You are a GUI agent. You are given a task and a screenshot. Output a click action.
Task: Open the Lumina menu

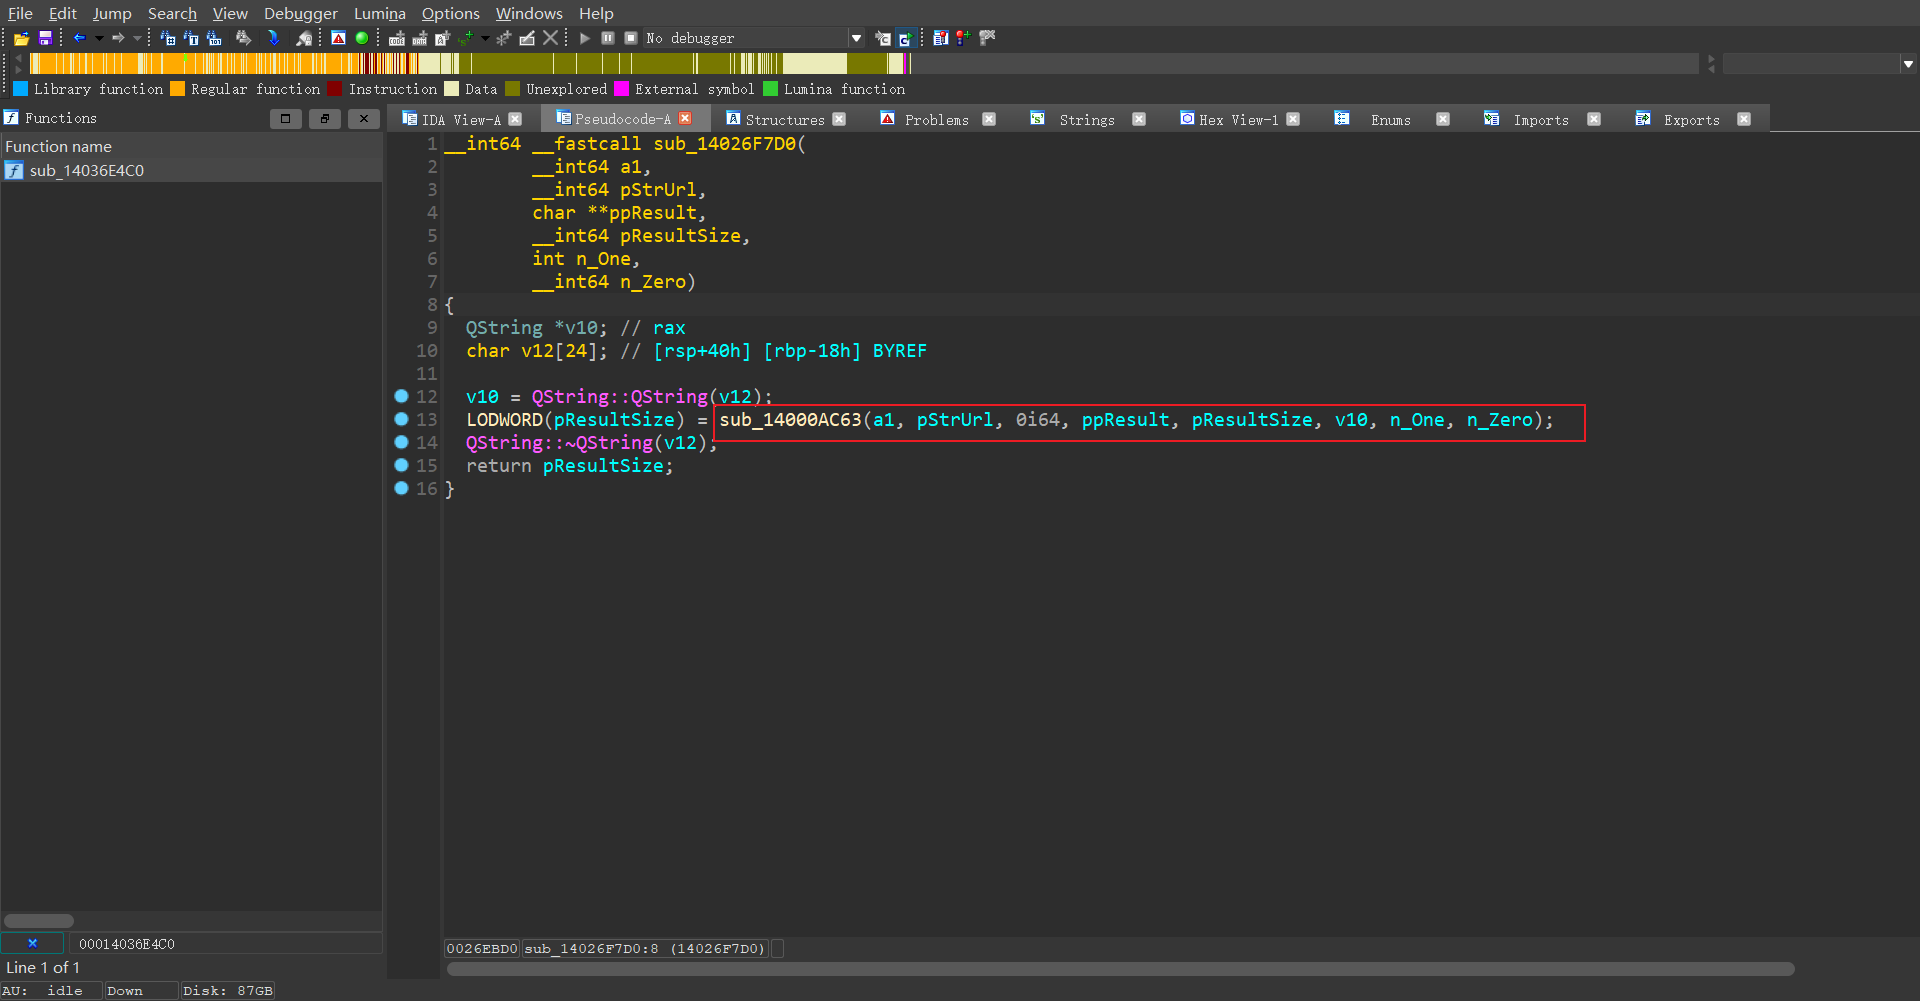pyautogui.click(x=379, y=13)
